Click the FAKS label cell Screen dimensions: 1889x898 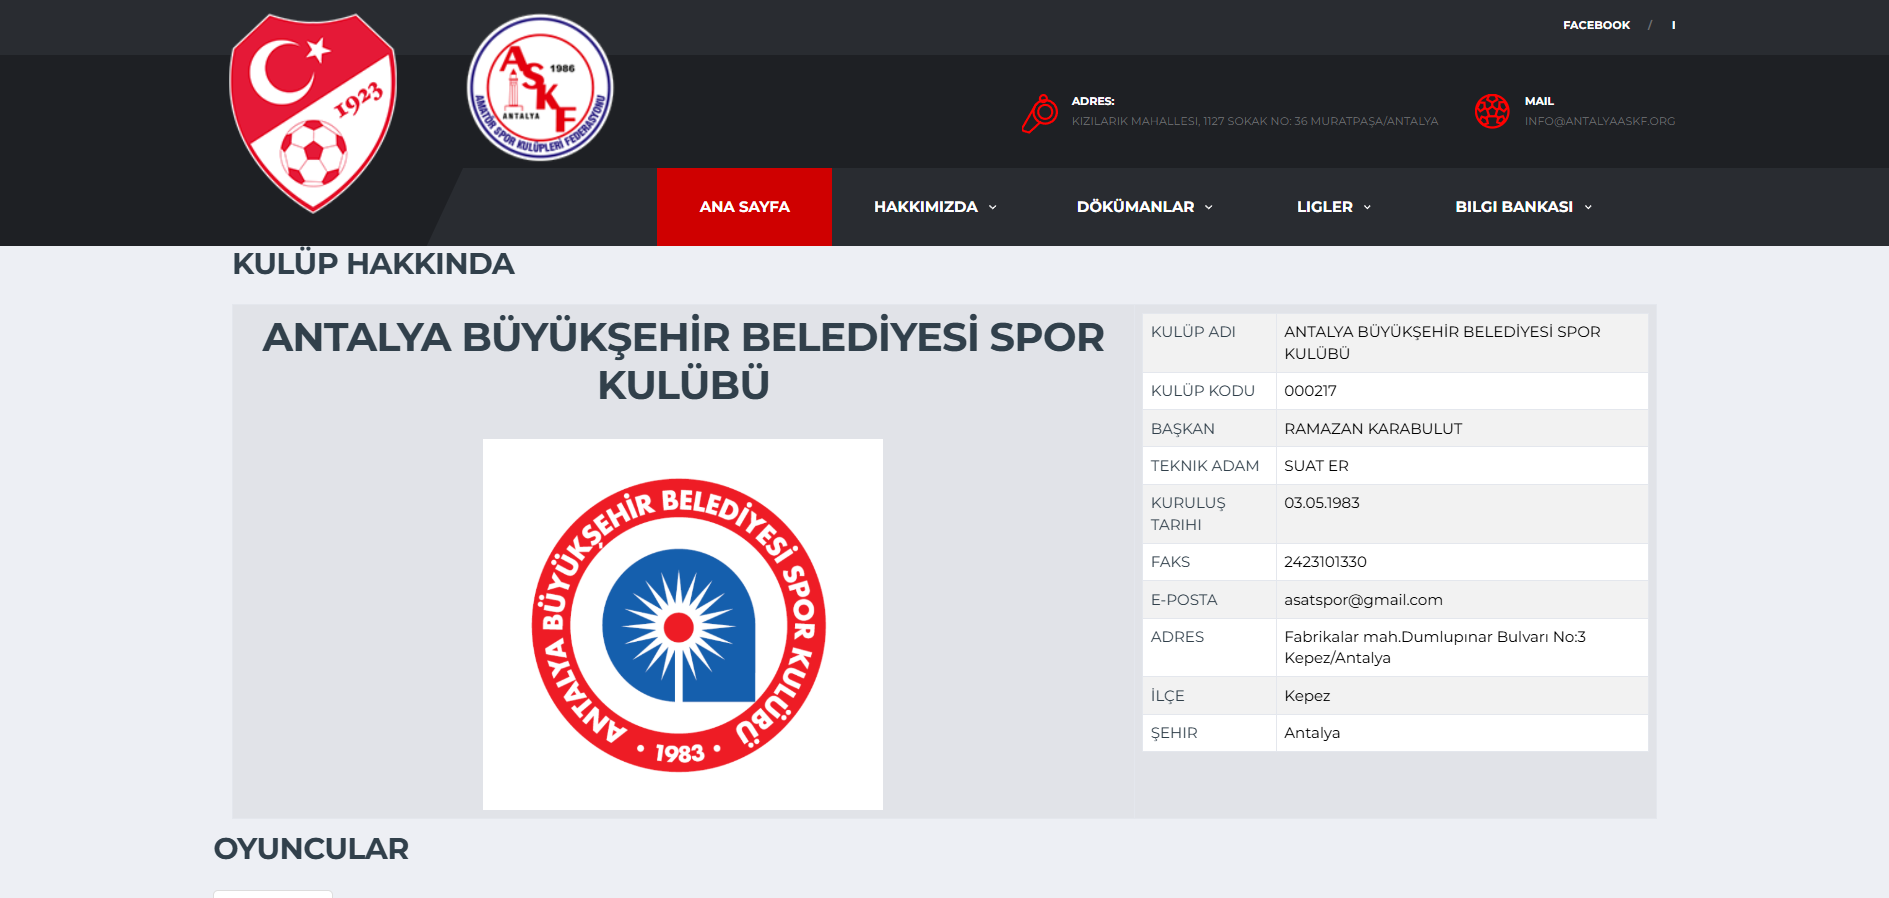click(1209, 562)
